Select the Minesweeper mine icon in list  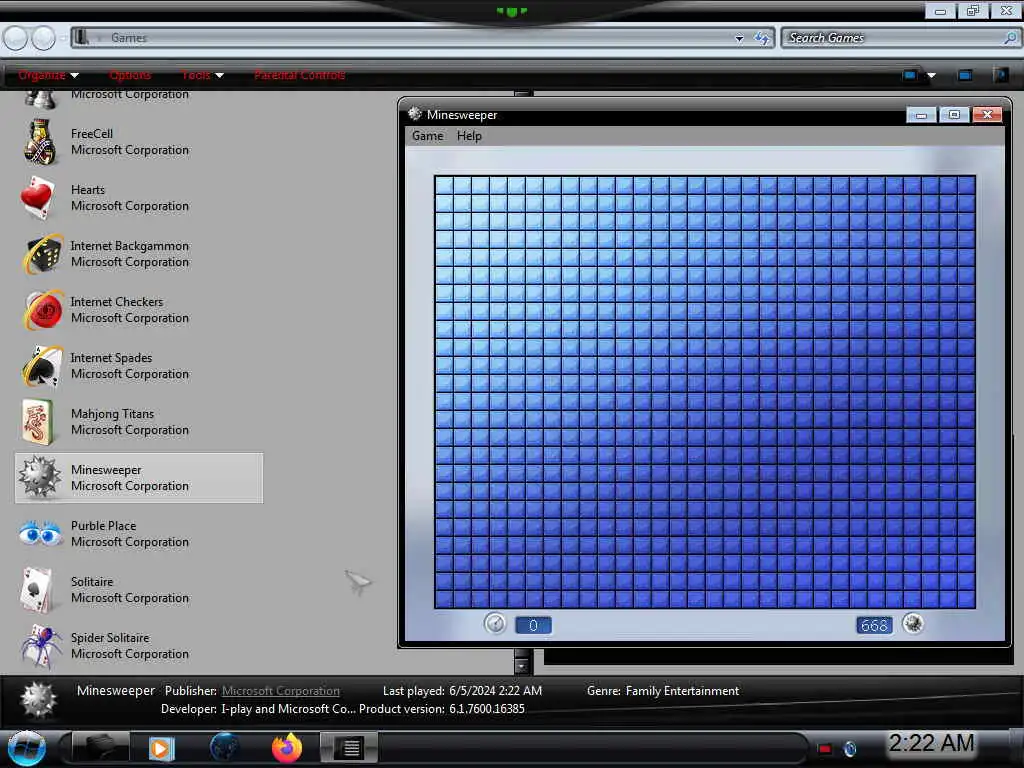(39, 477)
